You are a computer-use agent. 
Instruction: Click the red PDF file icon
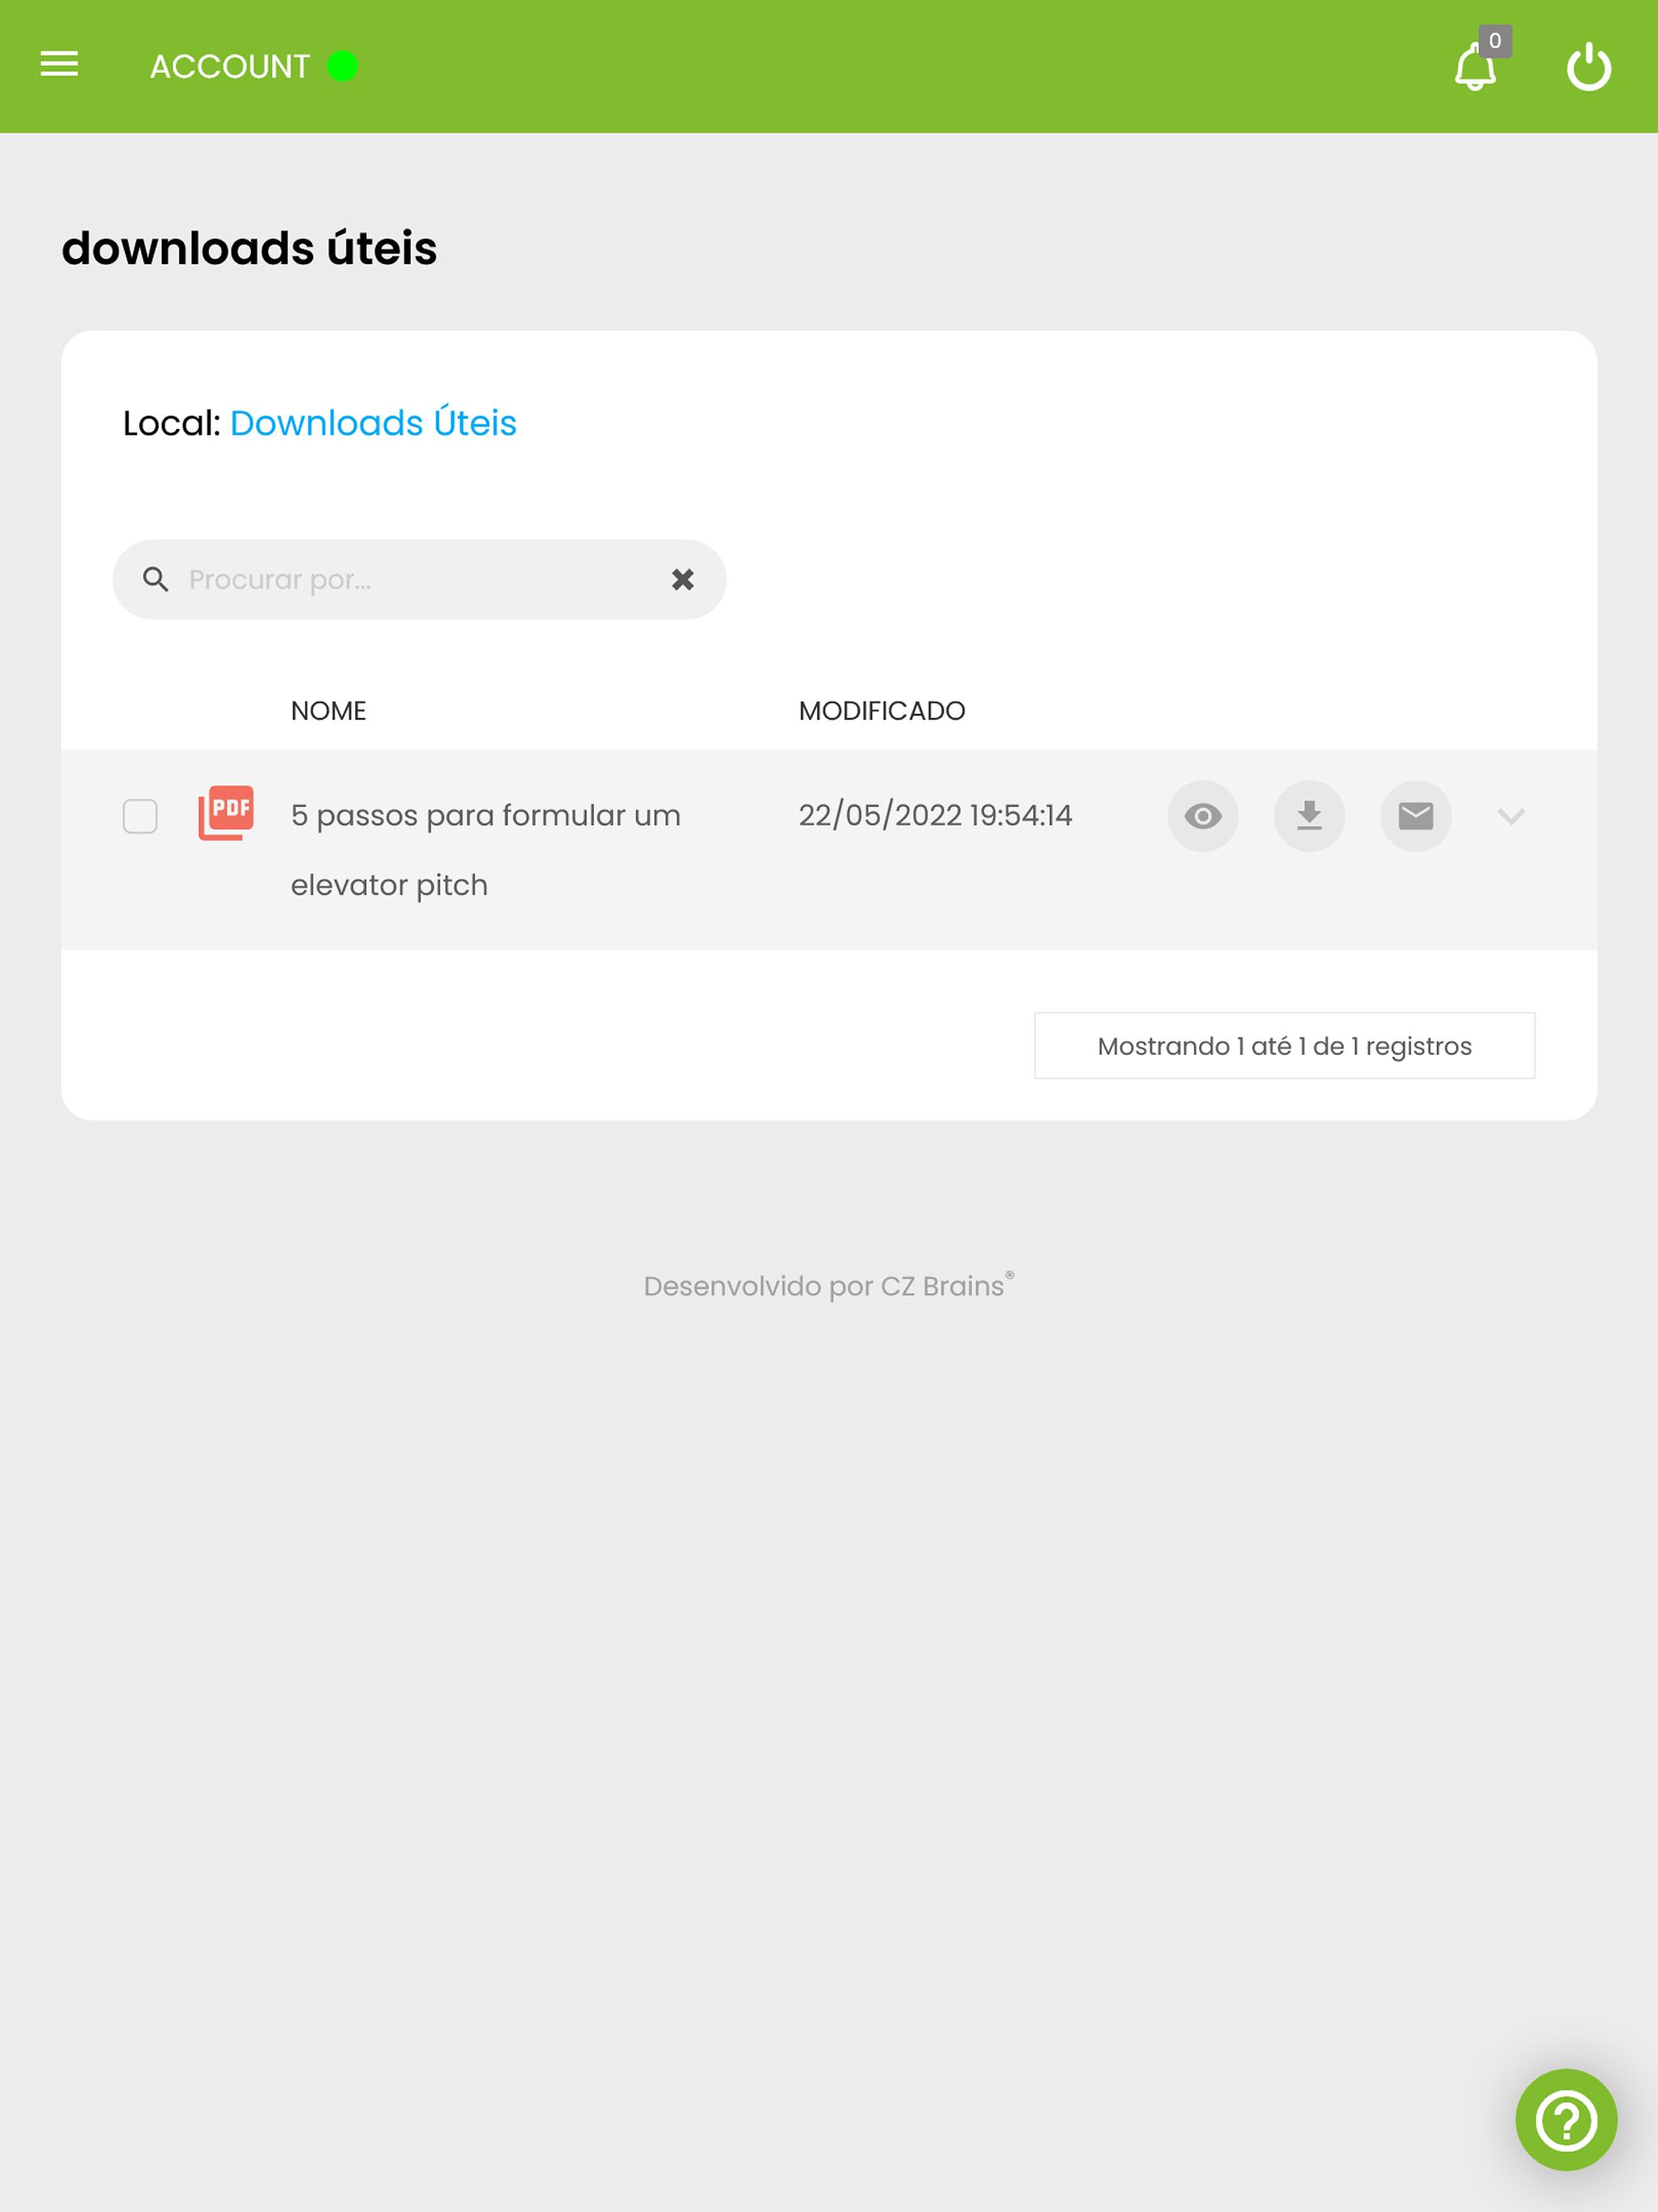click(x=226, y=813)
